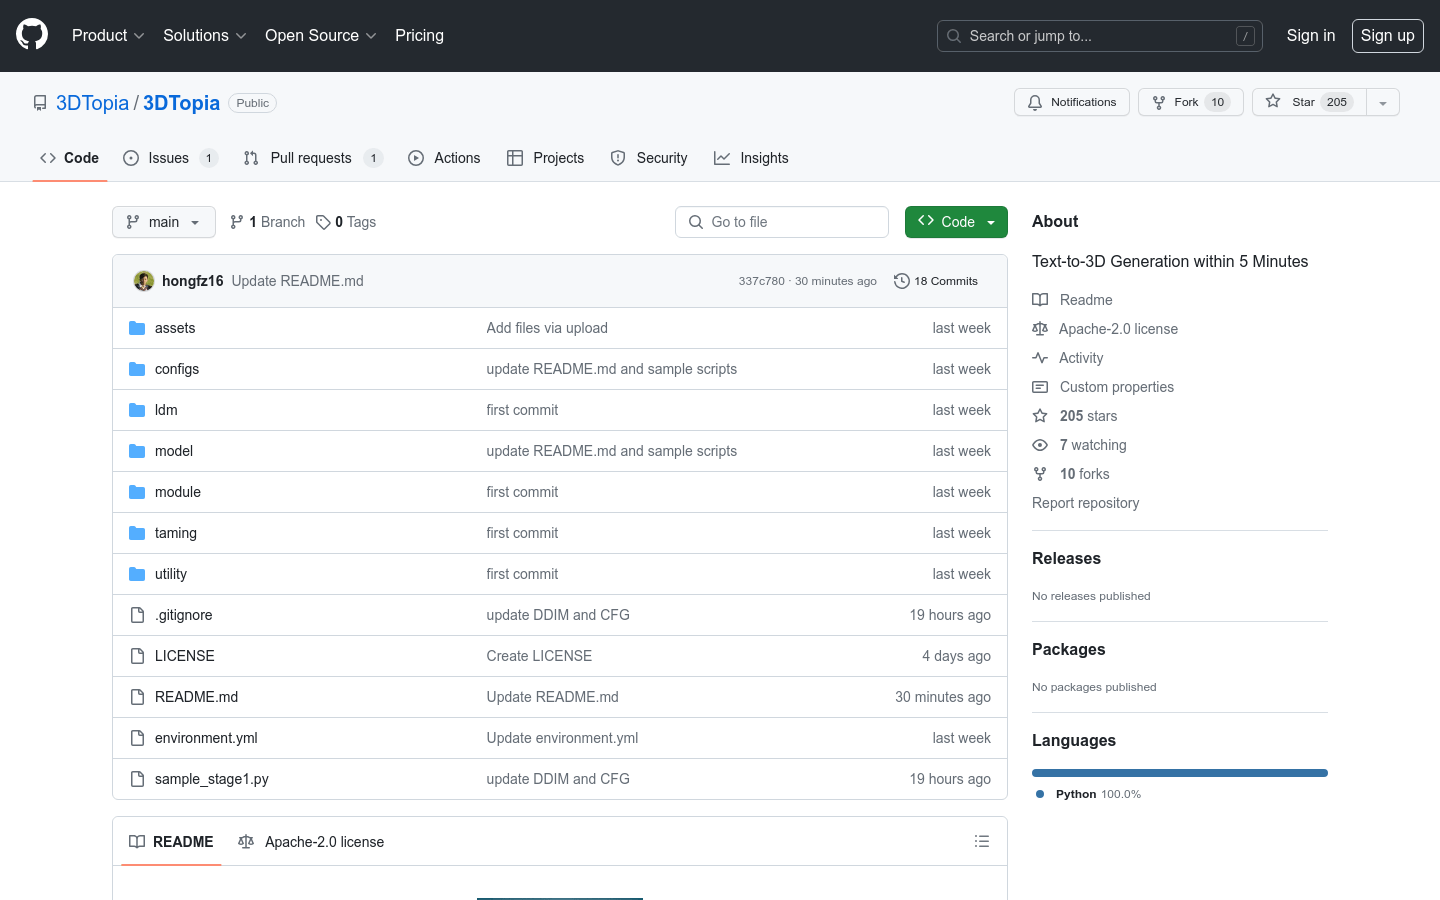This screenshot has width=1440, height=900.
Task: Switch to the Actions tab
Action: coord(444,158)
